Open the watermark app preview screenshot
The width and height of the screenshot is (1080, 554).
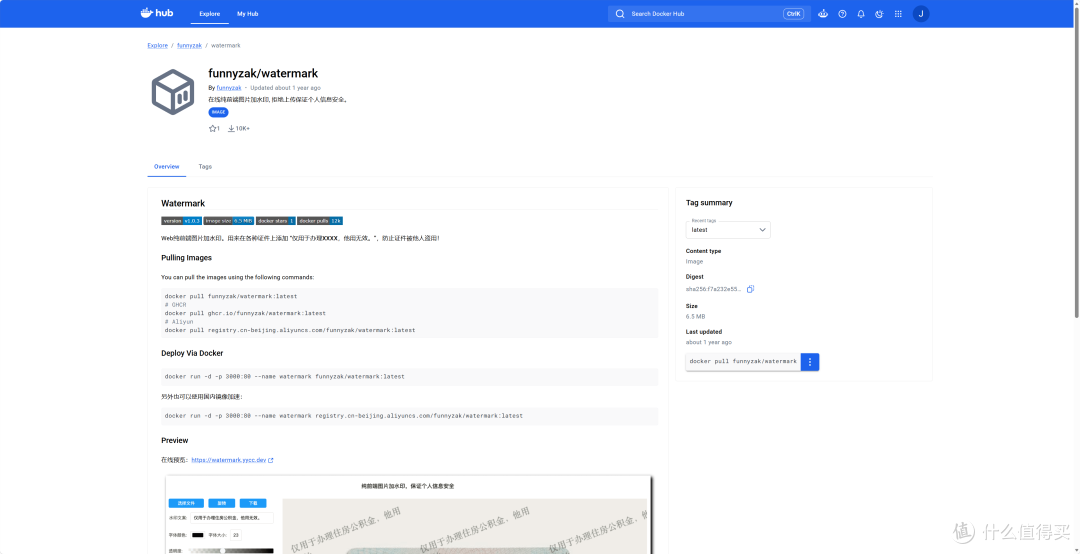[x=408, y=514]
